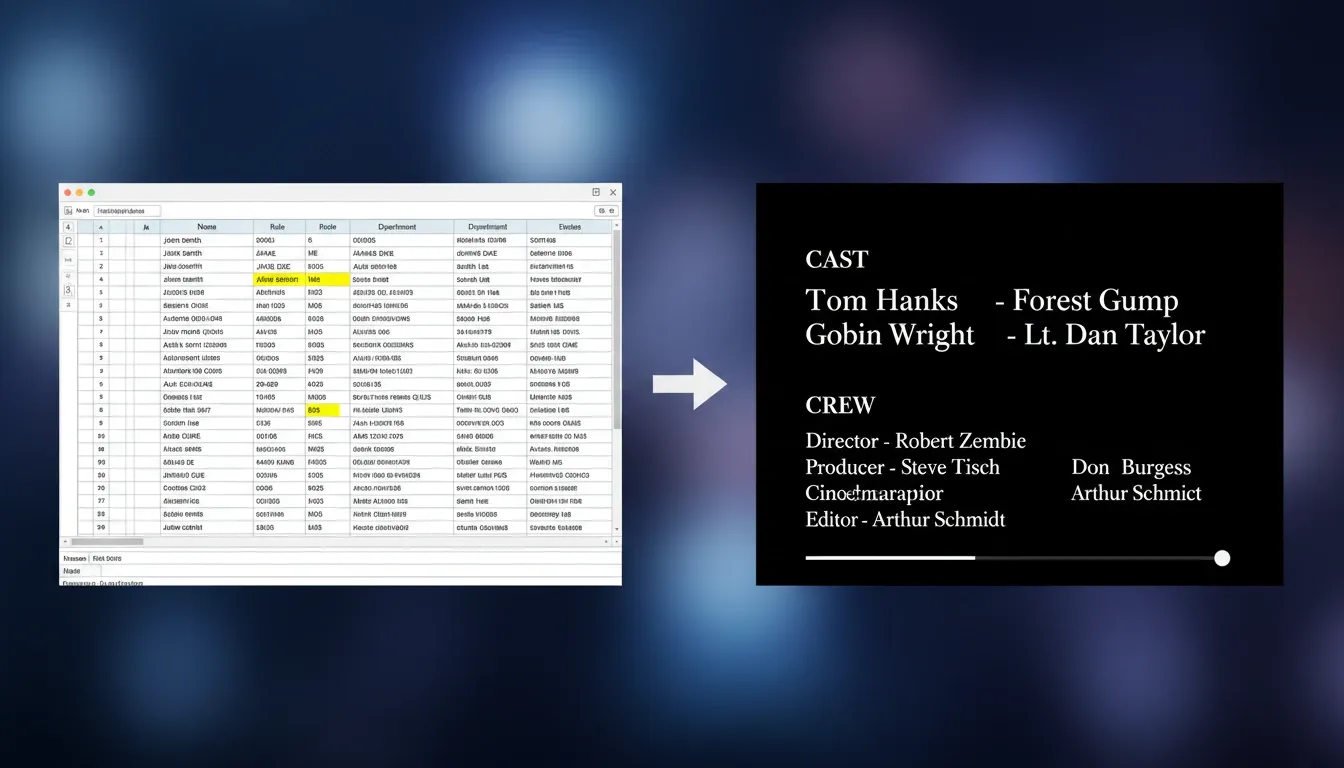Click the spreadsheet horizontal scrollbar thumb

click(x=107, y=542)
